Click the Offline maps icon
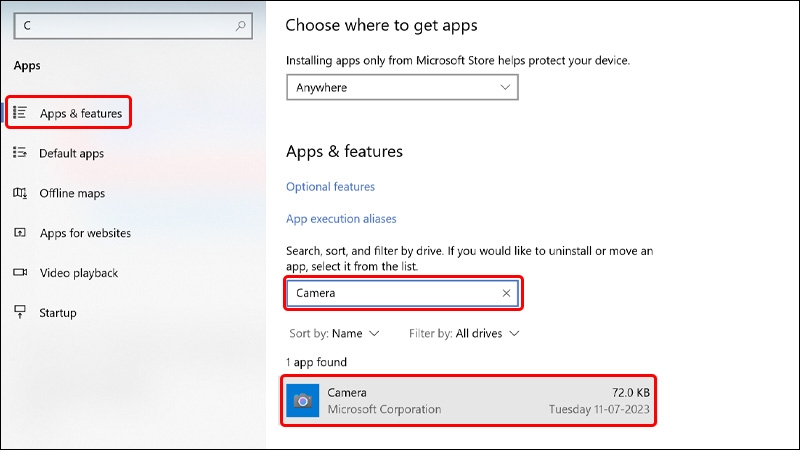 coord(20,193)
